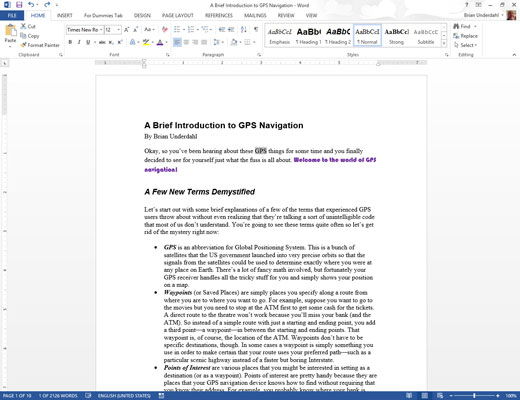This screenshot has width=520, height=400.
Task: Click the Paste clipboard icon
Action: coord(10,31)
